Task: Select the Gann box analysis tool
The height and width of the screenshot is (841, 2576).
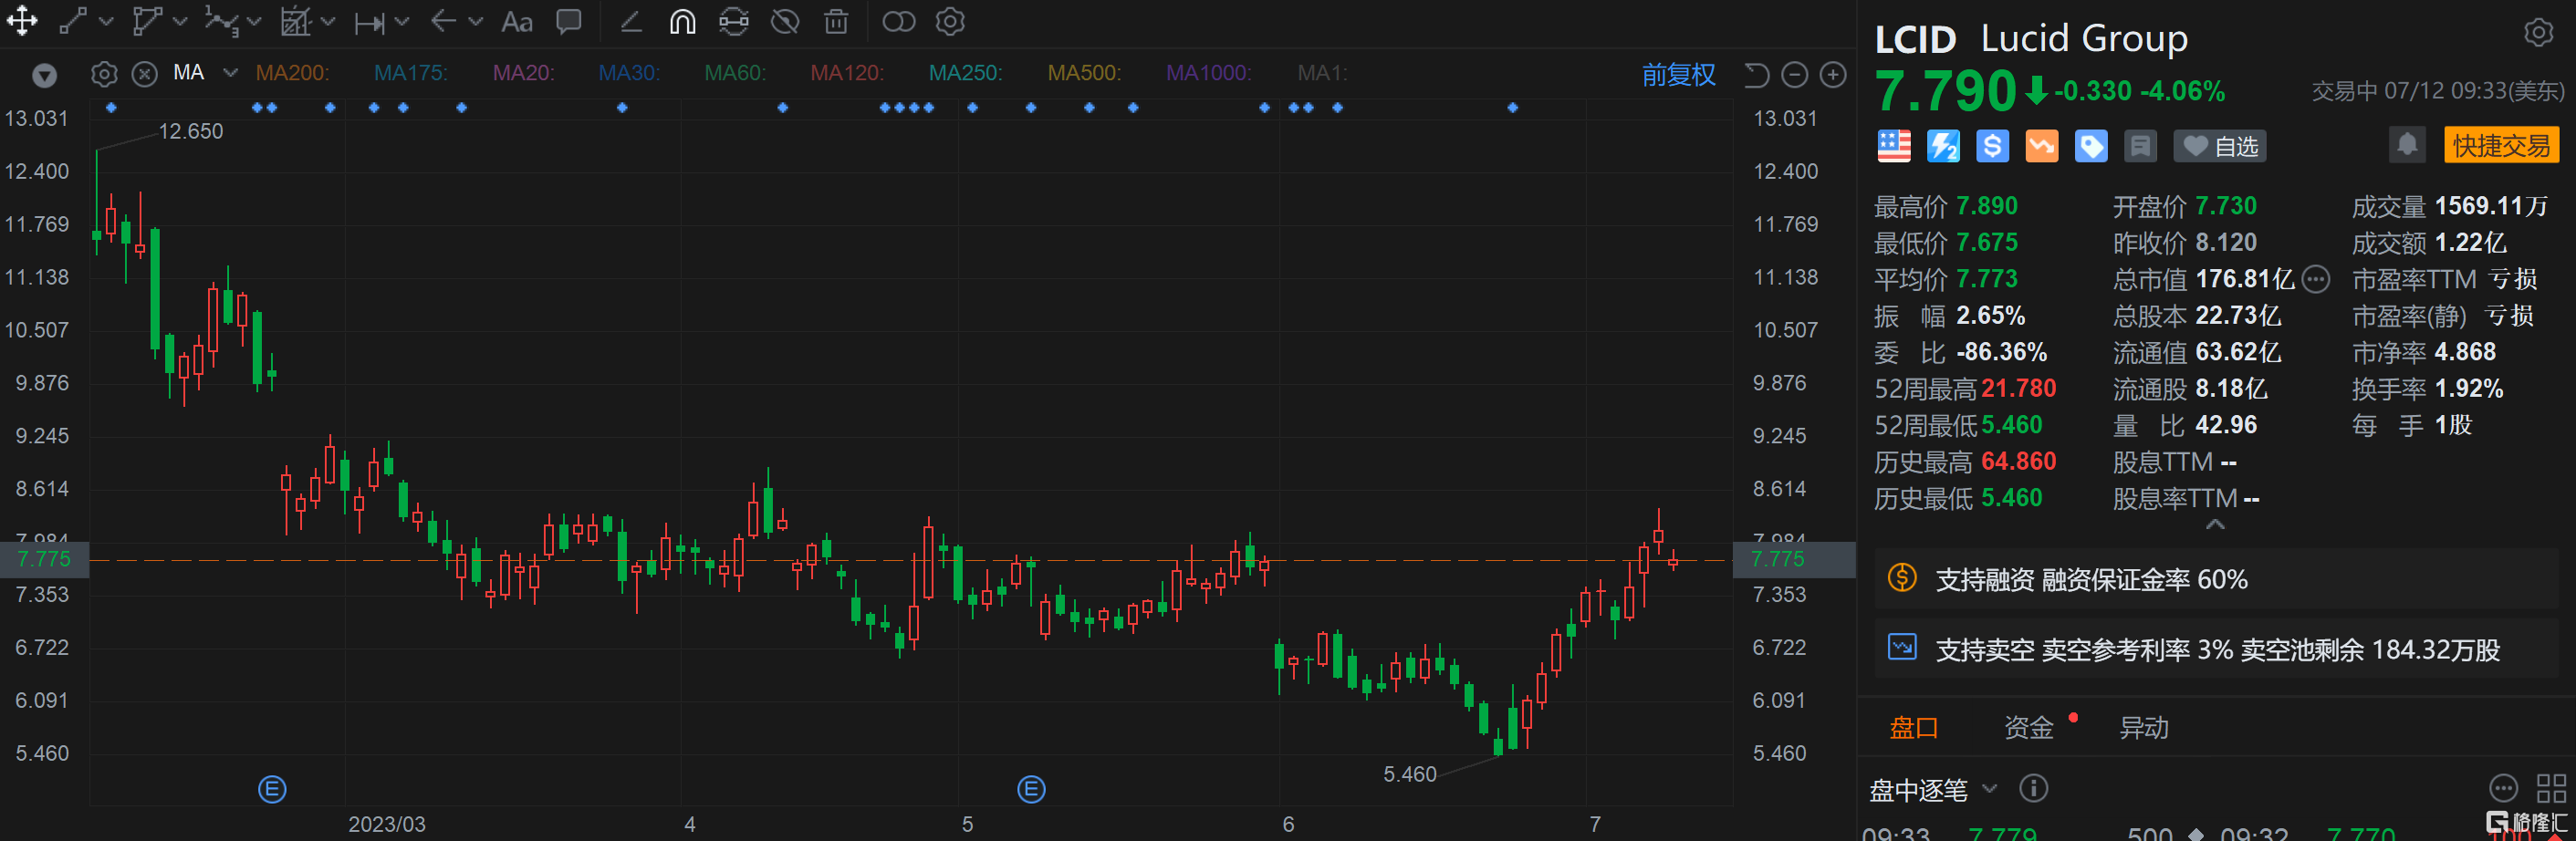Action: 295,21
